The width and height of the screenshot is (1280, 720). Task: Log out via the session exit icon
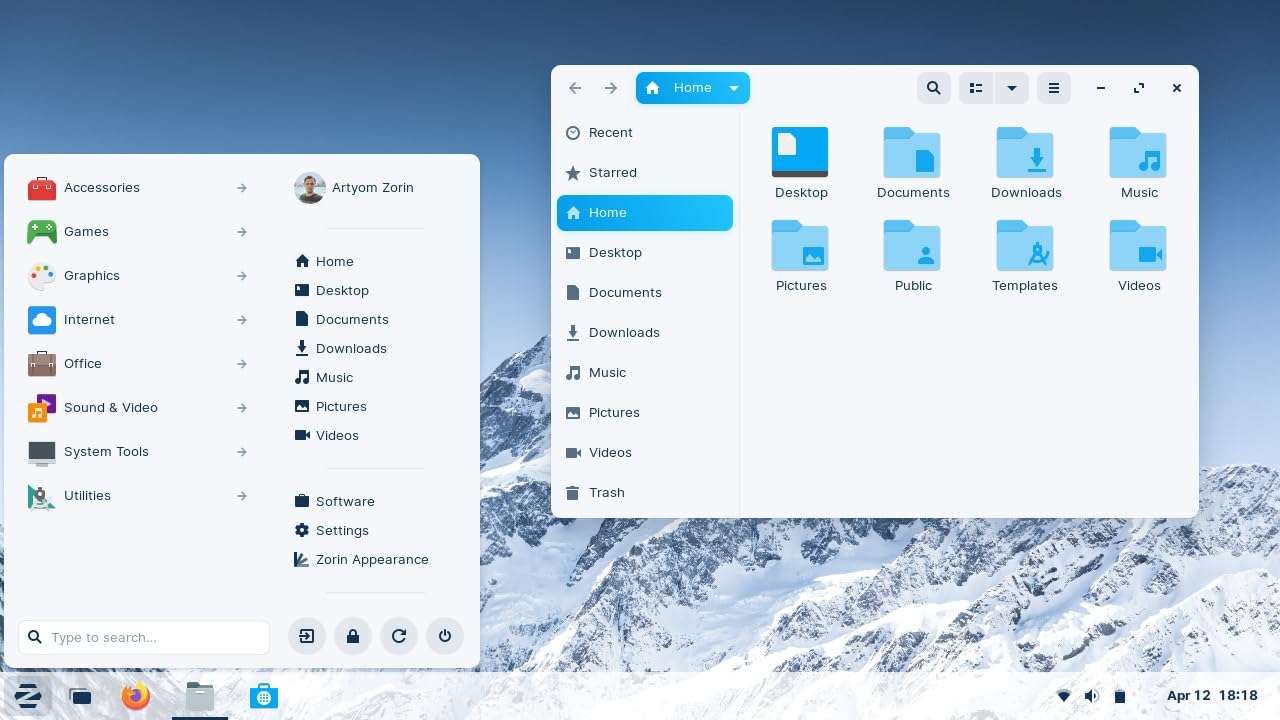pos(306,636)
